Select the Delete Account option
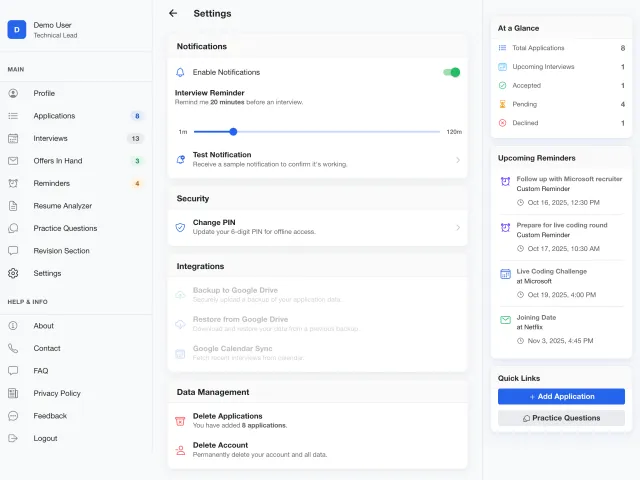The image size is (640, 480). point(318,449)
